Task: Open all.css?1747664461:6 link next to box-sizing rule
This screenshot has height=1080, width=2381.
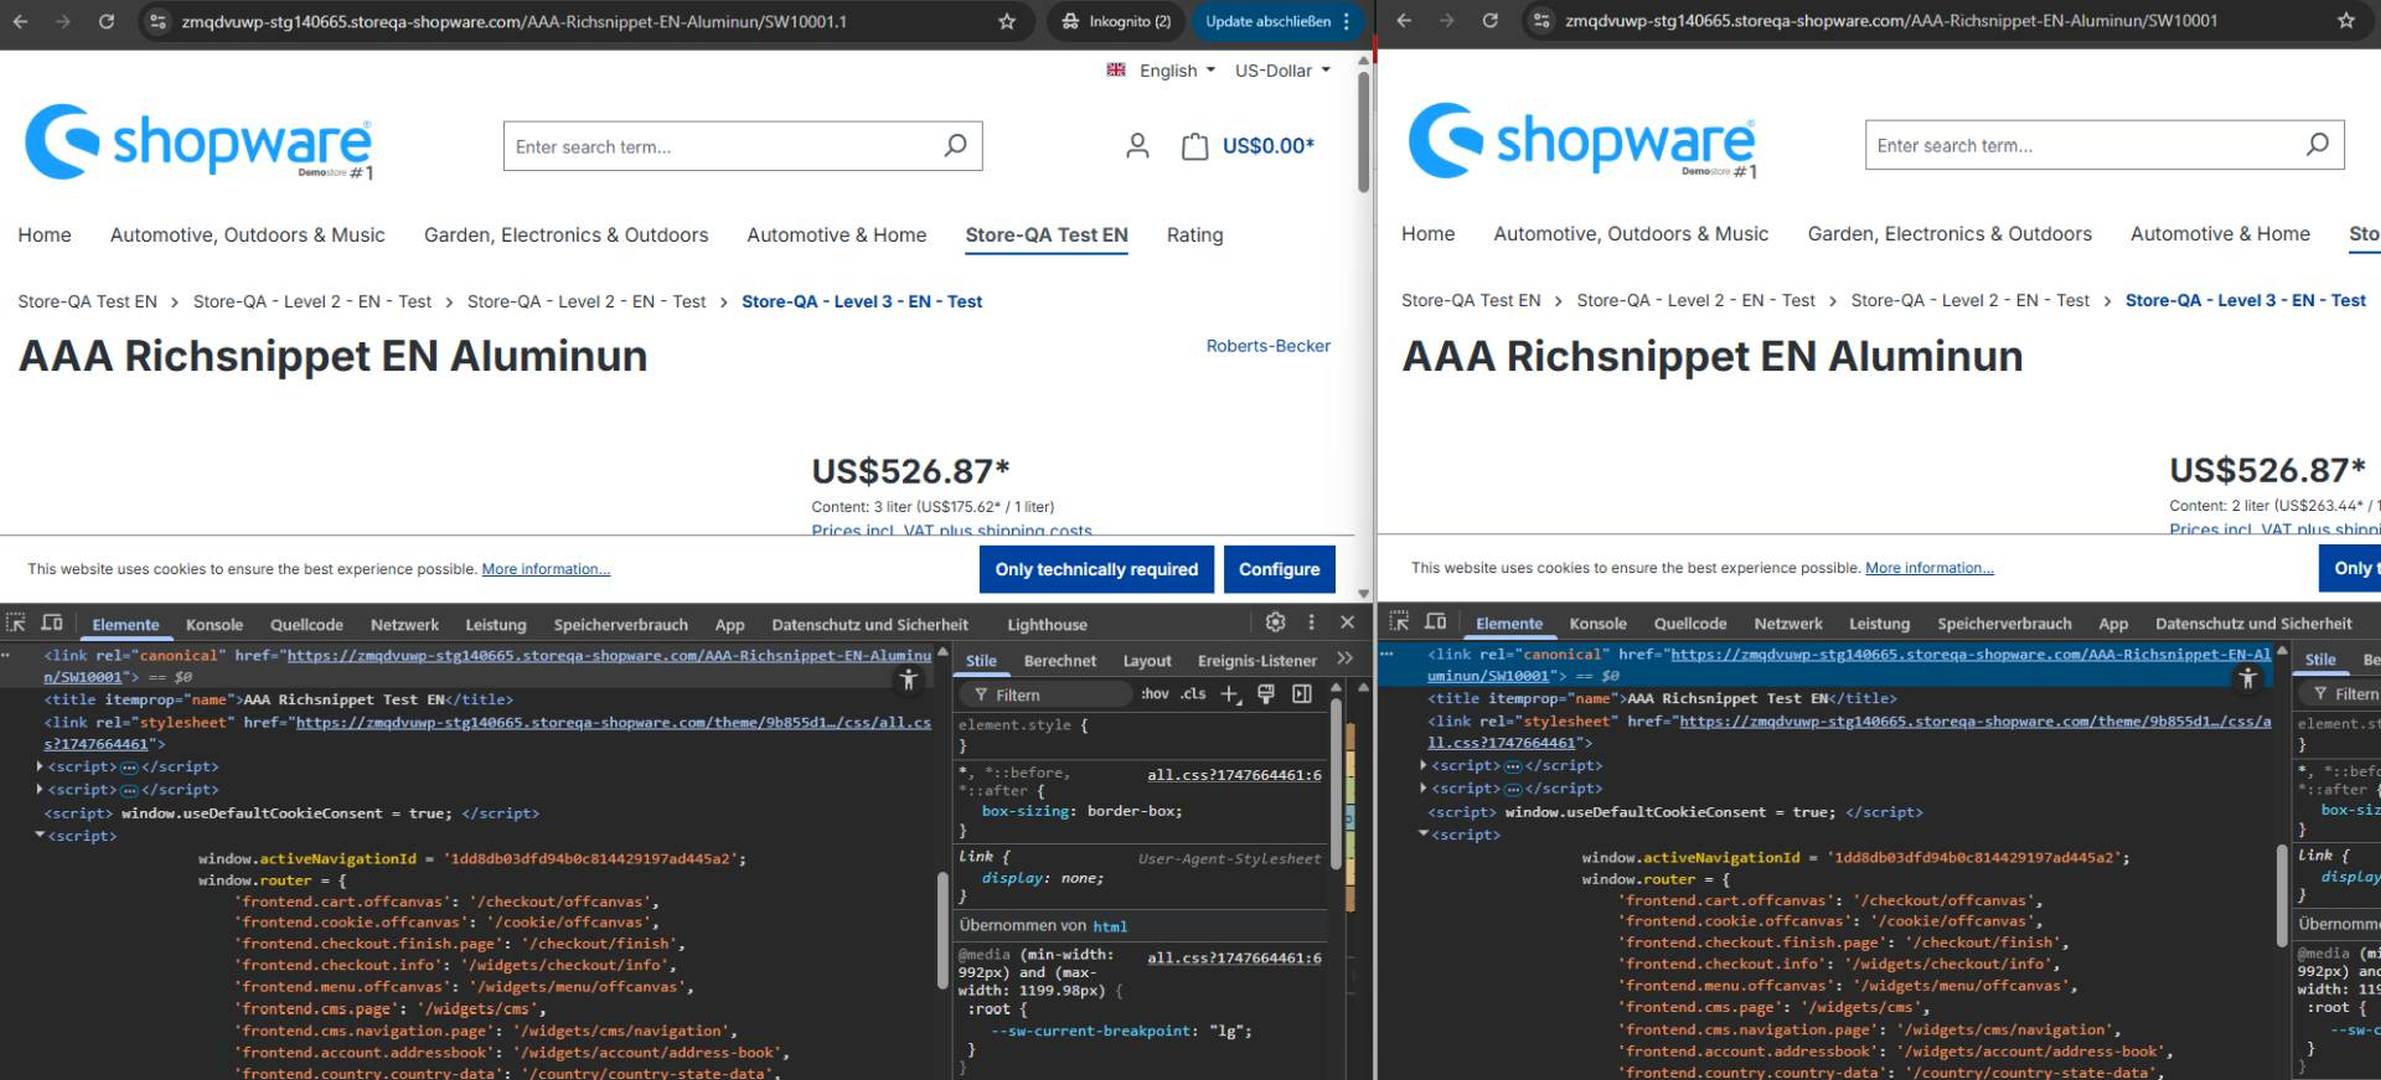Action: (1234, 774)
